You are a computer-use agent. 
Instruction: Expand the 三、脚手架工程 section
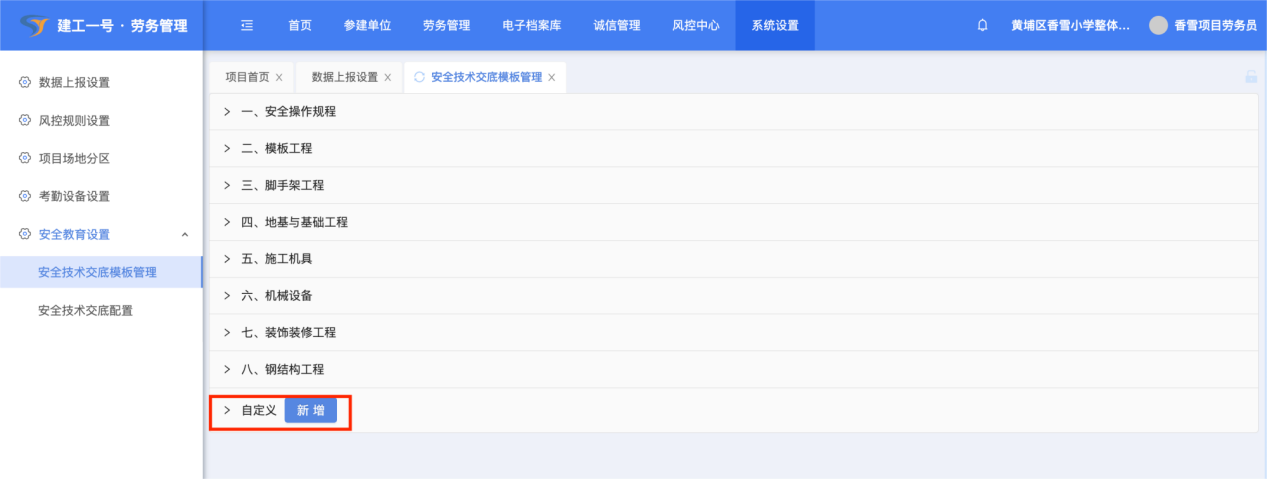282,185
